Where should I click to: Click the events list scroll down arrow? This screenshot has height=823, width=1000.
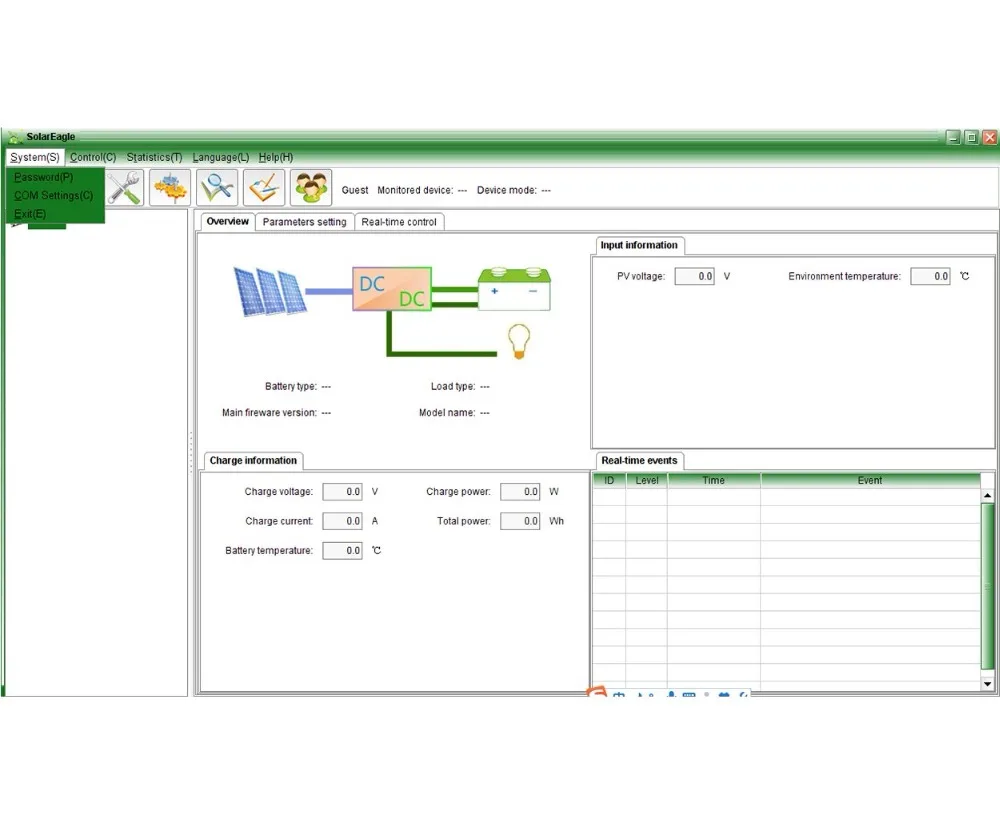pos(987,684)
